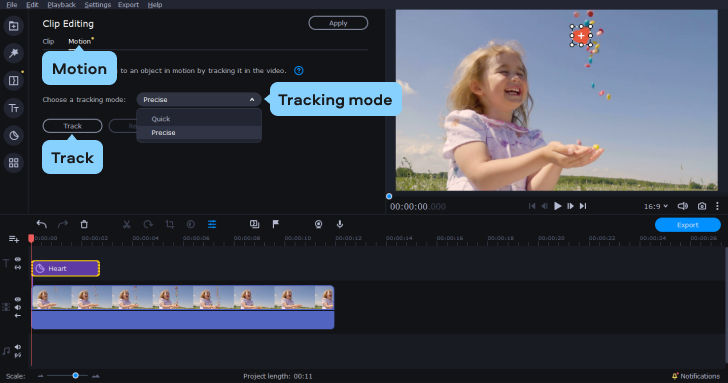Viewport: 728px width, 383px height.
Task: Click the scissors Split icon
Action: [126, 224]
